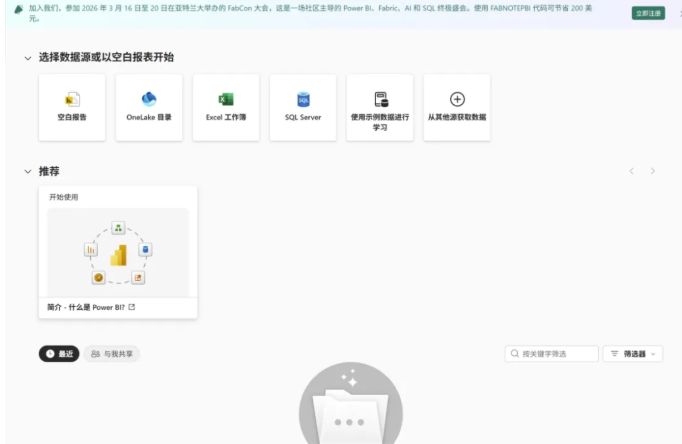The image size is (682, 444).
Task: Go to previous recommended items arrow
Action: pyautogui.click(x=632, y=171)
